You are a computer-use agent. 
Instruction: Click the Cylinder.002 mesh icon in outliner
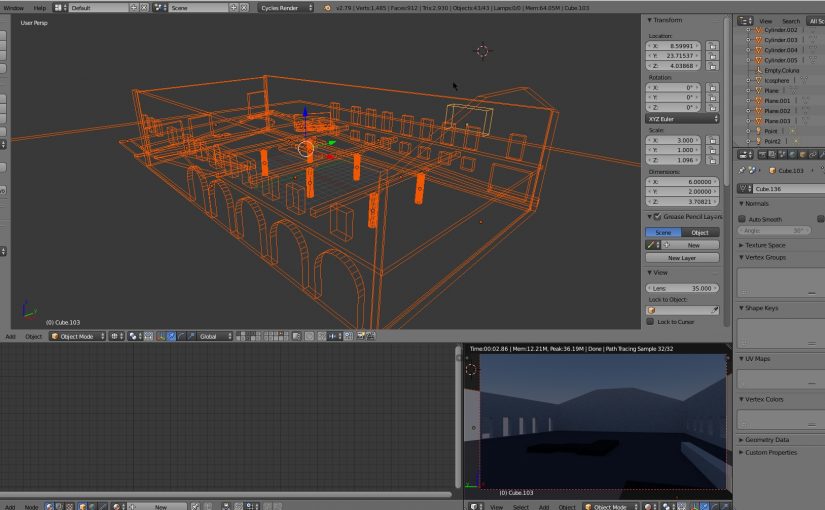[x=757, y=30]
